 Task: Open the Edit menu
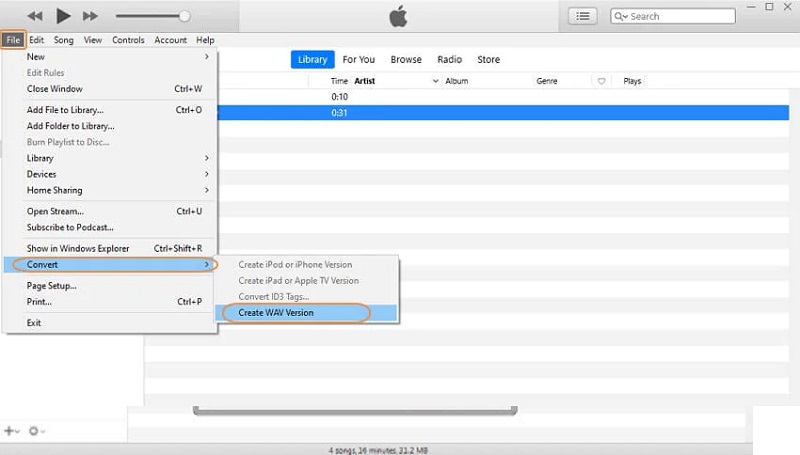36,40
